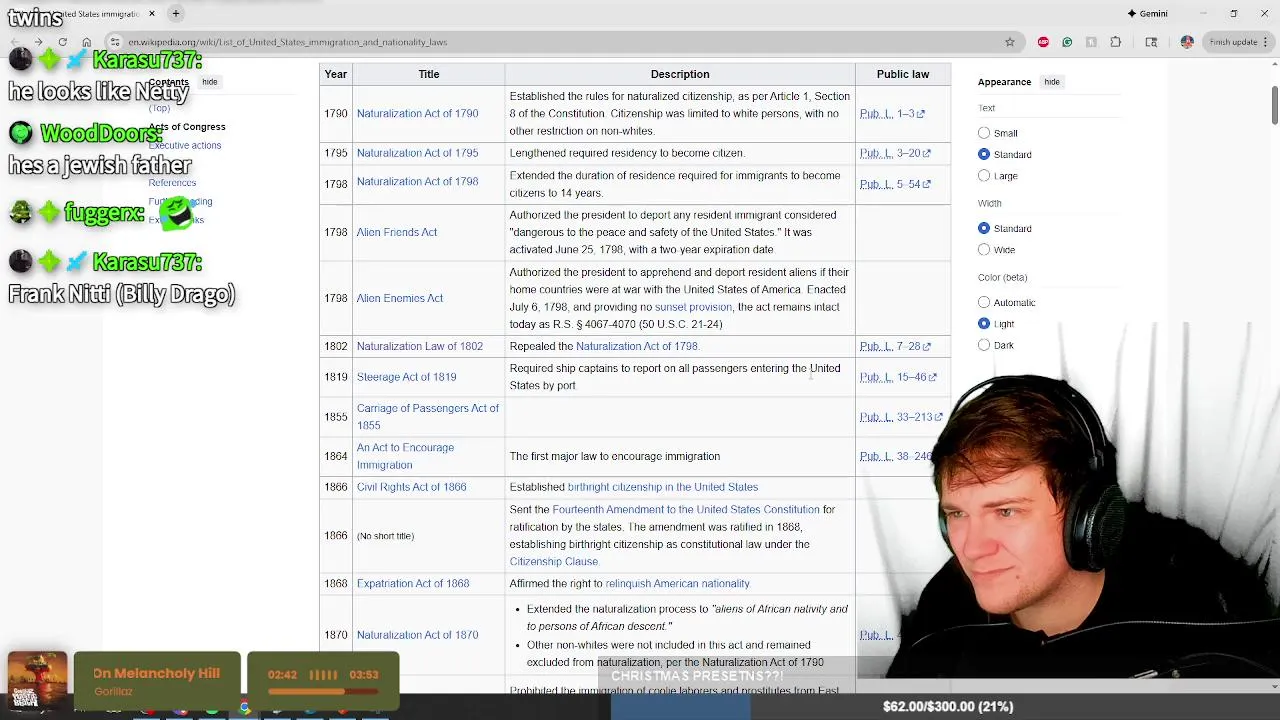Viewport: 1280px width, 720px height.
Task: Select Dark color mode
Action: [x=984, y=345]
